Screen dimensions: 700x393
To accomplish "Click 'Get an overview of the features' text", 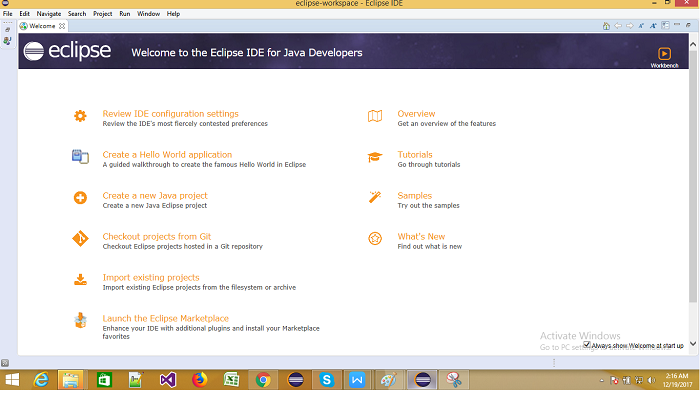I will 446,124.
